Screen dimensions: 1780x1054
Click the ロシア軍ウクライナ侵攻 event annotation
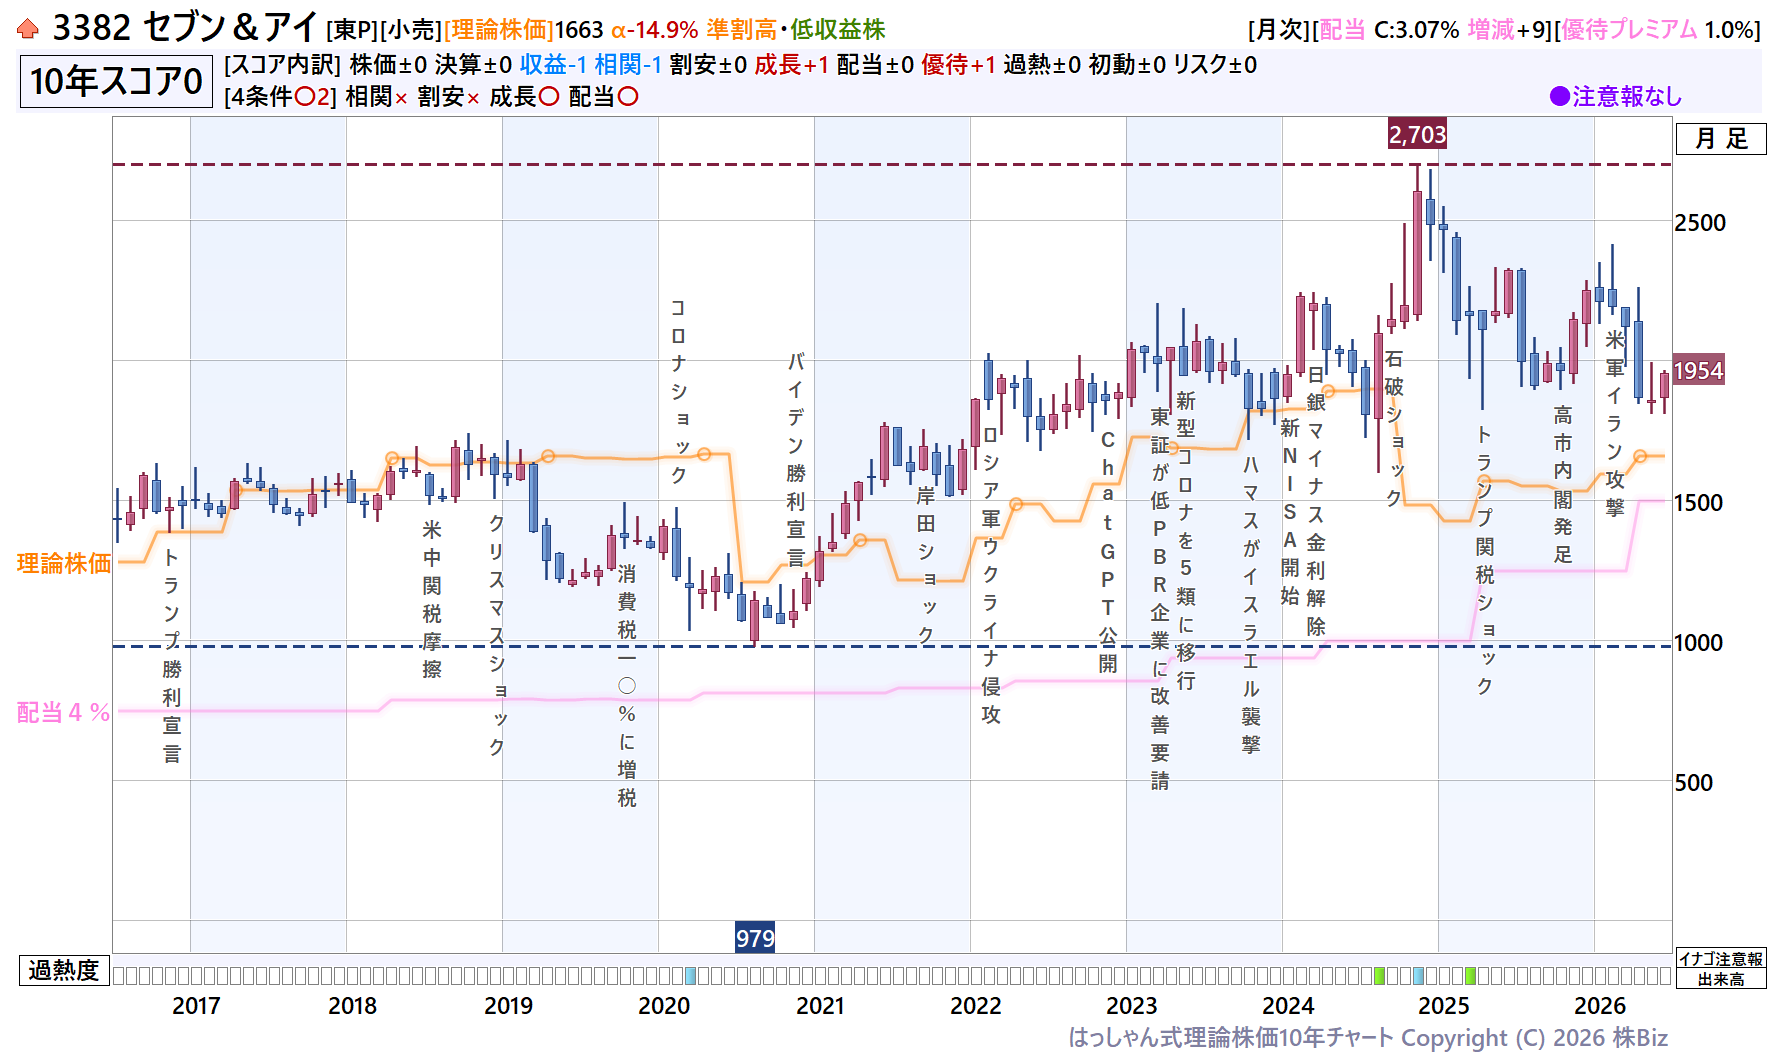[x=991, y=574]
